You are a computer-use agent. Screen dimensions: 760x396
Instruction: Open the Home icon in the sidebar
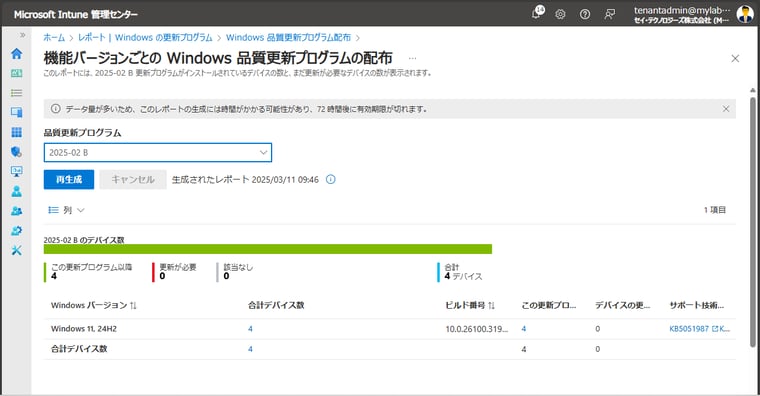pos(16,53)
